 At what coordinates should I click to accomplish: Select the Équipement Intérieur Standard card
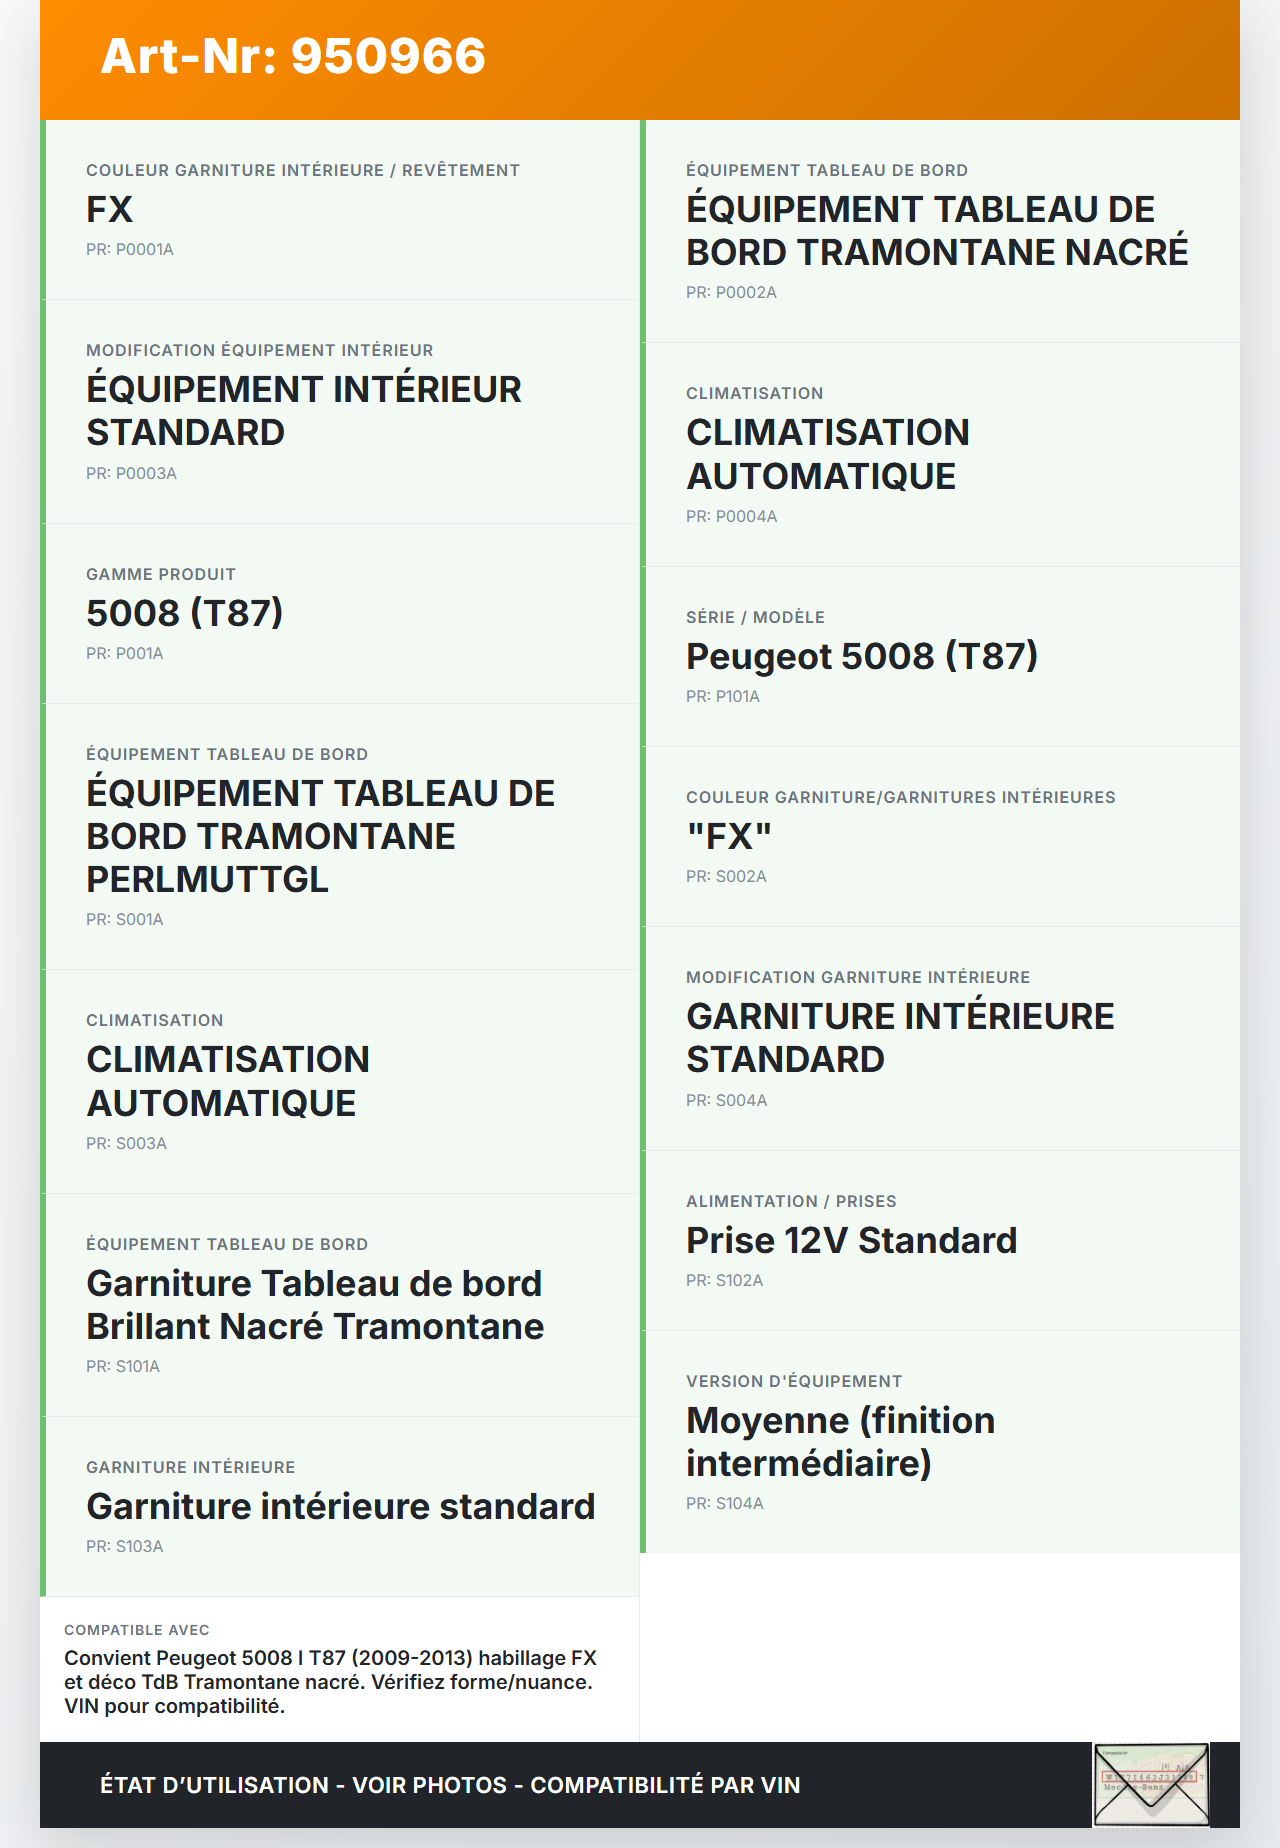point(340,412)
